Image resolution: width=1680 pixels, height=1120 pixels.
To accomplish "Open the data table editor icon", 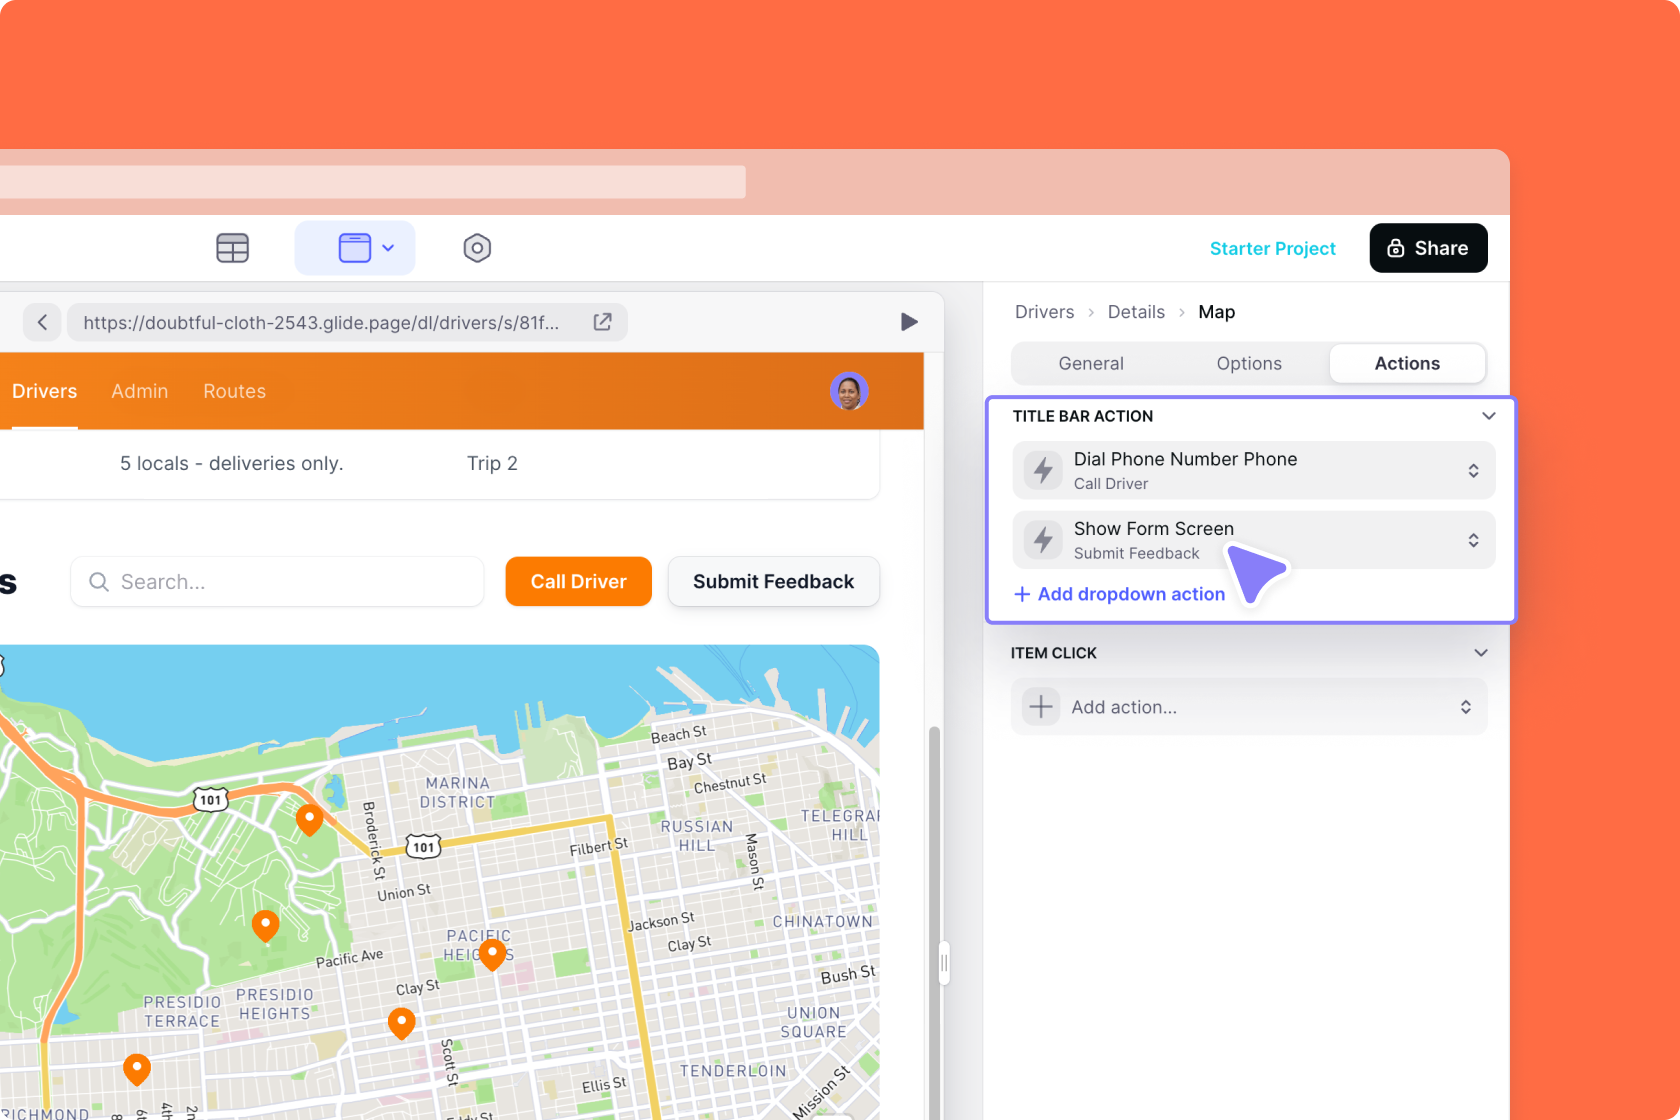I will point(232,248).
